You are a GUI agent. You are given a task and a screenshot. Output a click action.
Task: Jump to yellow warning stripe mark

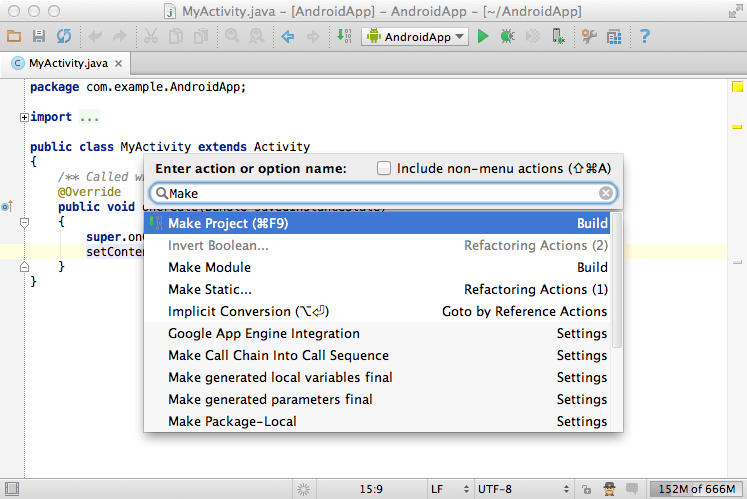(737, 127)
